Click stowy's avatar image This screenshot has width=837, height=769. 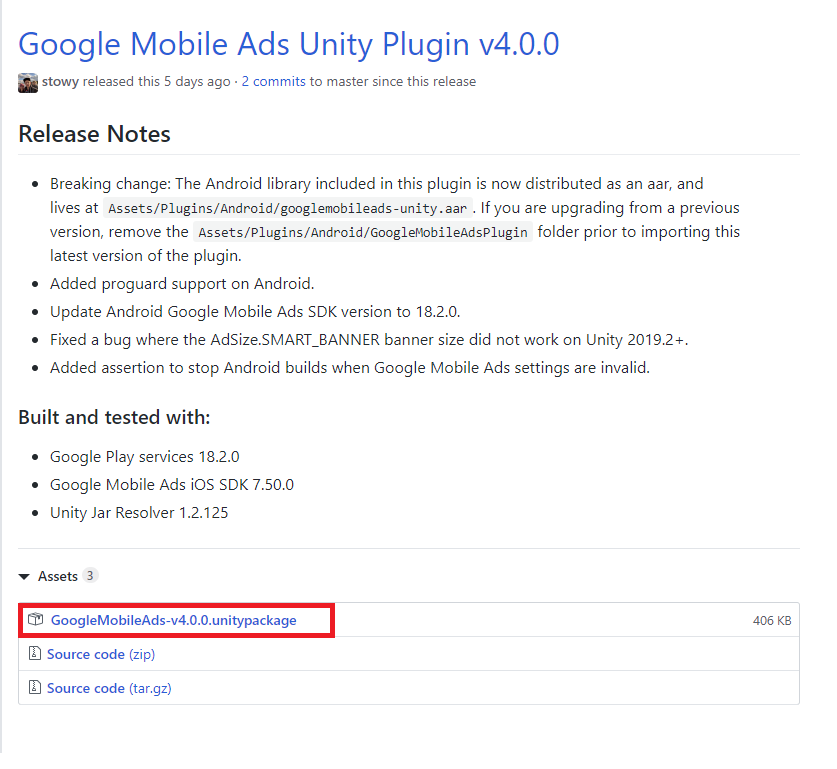pyautogui.click(x=28, y=83)
